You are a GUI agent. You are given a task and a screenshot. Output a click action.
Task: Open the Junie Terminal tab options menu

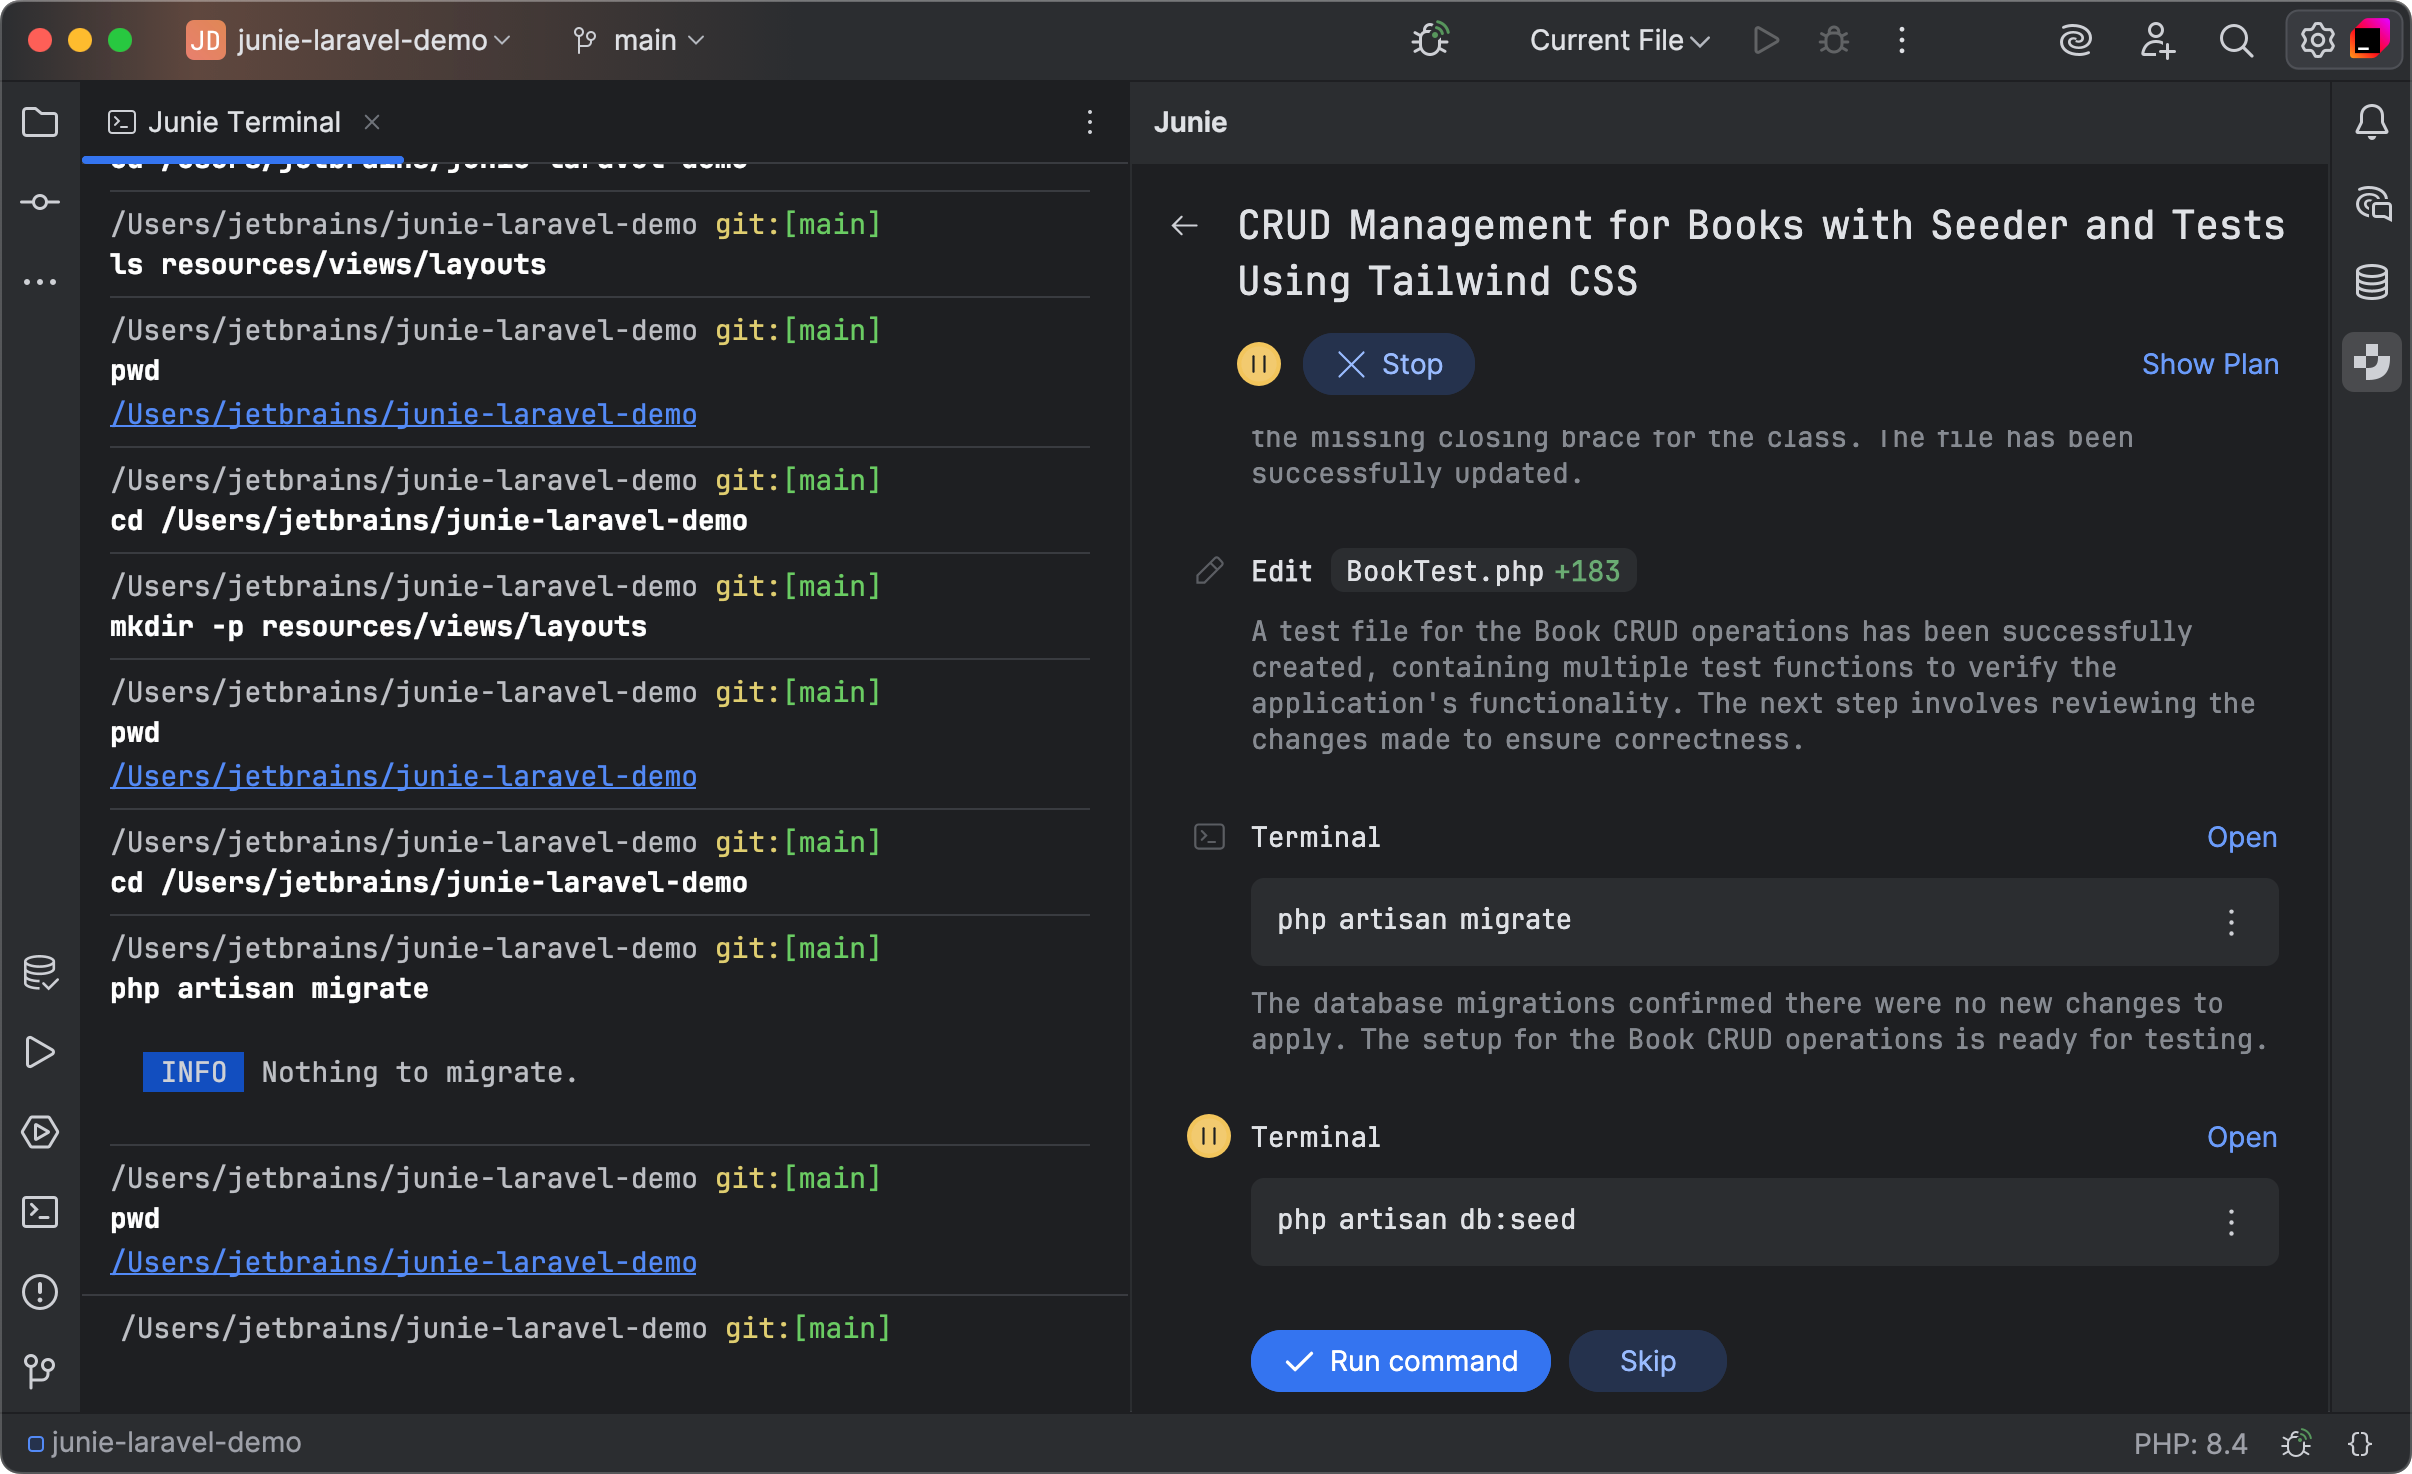pos(1090,122)
